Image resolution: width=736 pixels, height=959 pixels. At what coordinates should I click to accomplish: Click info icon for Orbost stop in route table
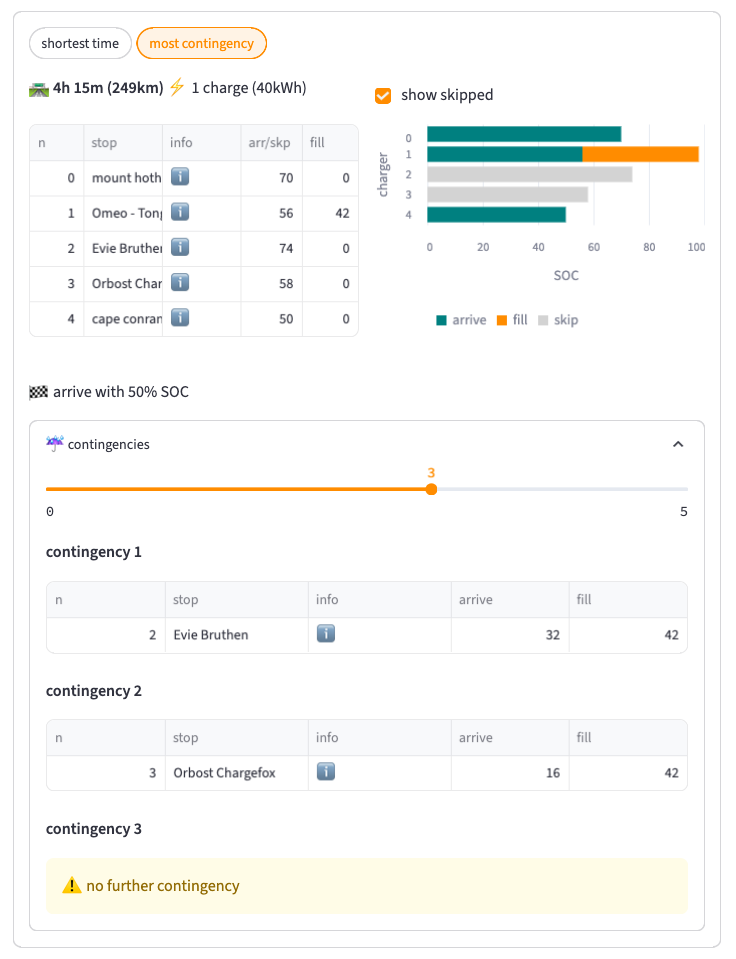pos(181,282)
